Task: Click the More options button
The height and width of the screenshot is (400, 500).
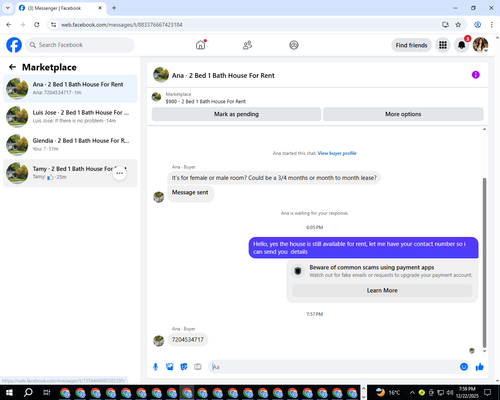Action: pos(403,114)
